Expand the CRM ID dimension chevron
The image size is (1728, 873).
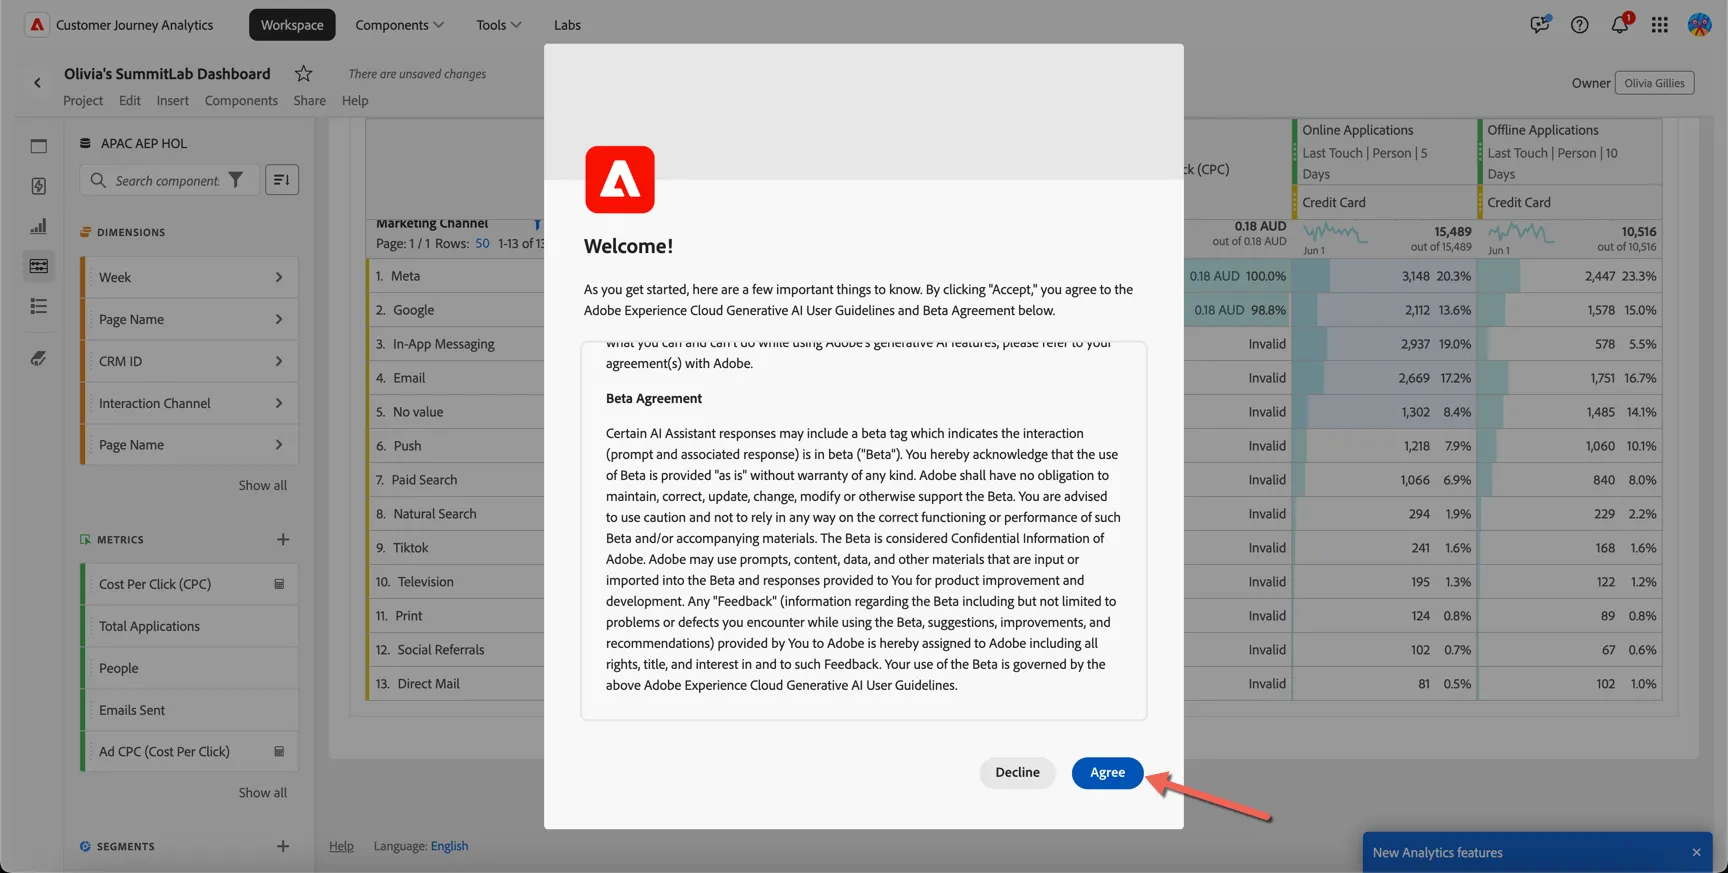279,361
